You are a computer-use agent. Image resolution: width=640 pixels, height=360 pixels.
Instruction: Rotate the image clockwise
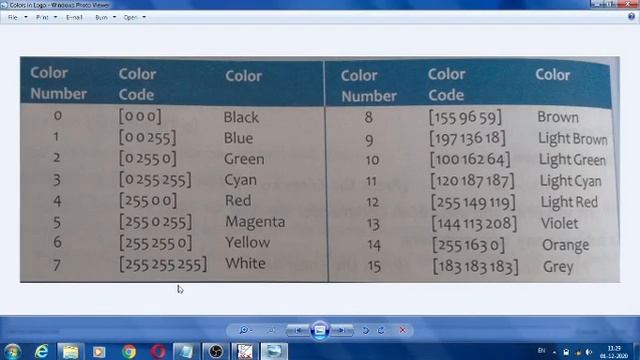pyautogui.click(x=381, y=330)
